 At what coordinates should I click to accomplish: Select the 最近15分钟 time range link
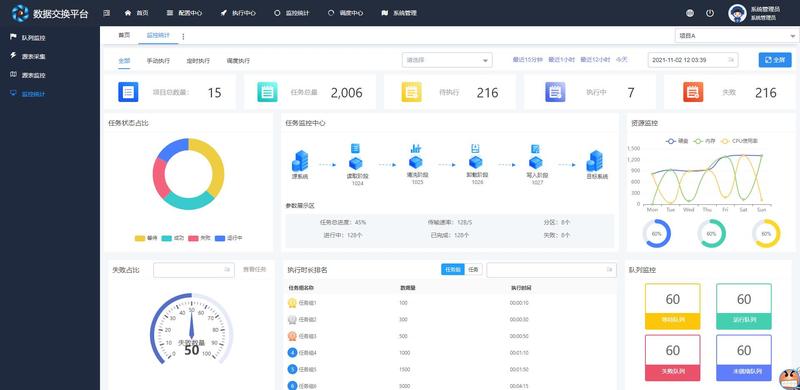point(528,60)
